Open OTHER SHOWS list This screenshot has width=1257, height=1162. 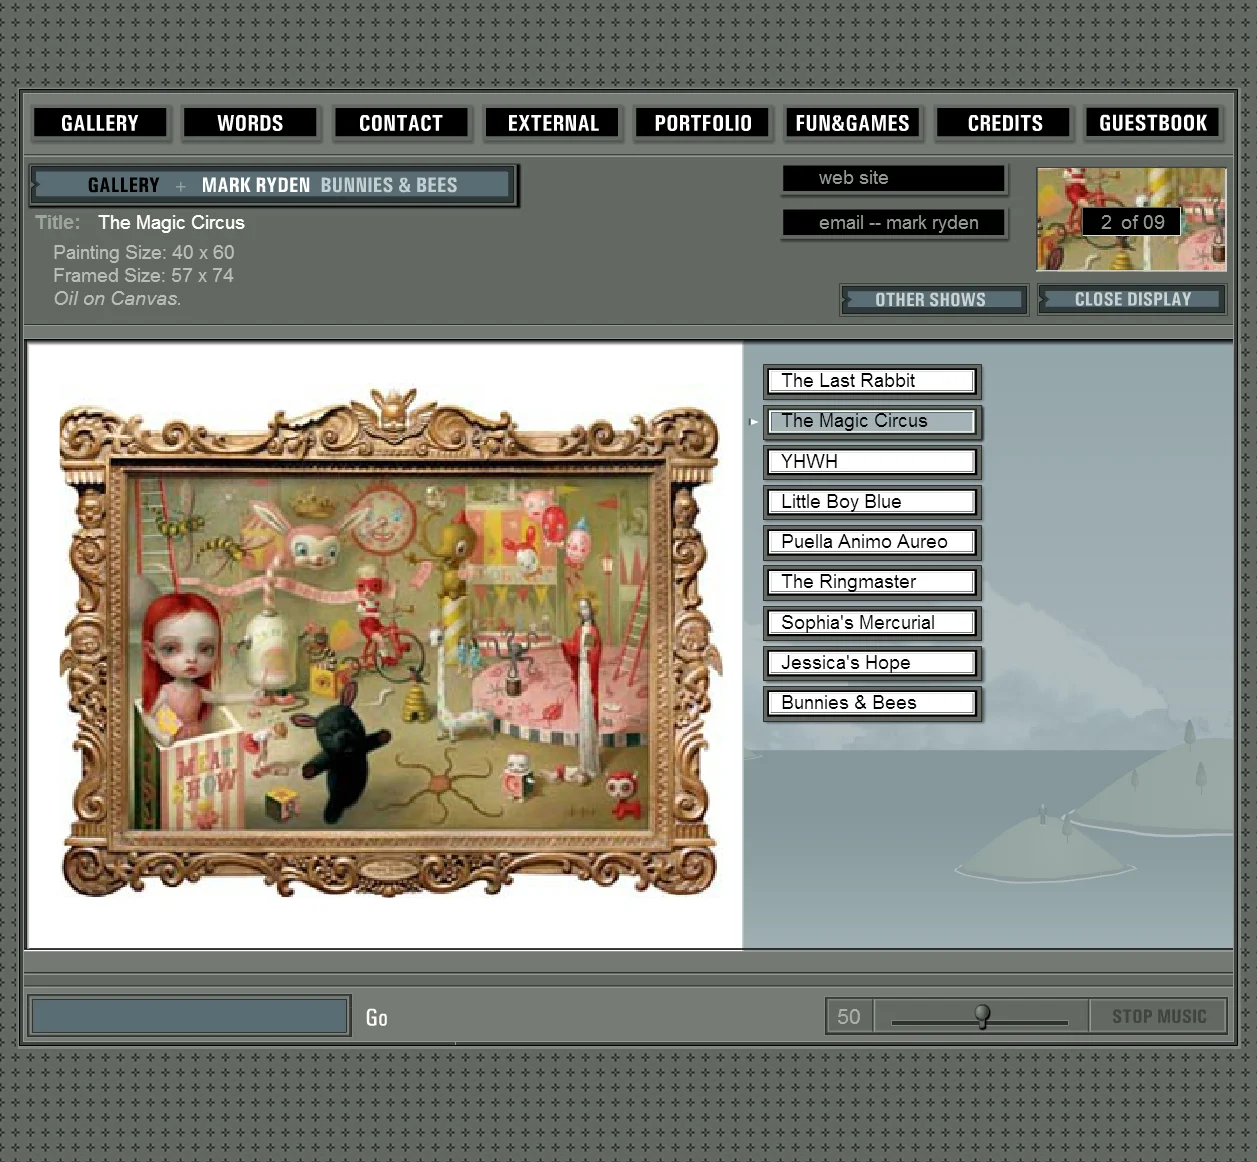point(933,299)
